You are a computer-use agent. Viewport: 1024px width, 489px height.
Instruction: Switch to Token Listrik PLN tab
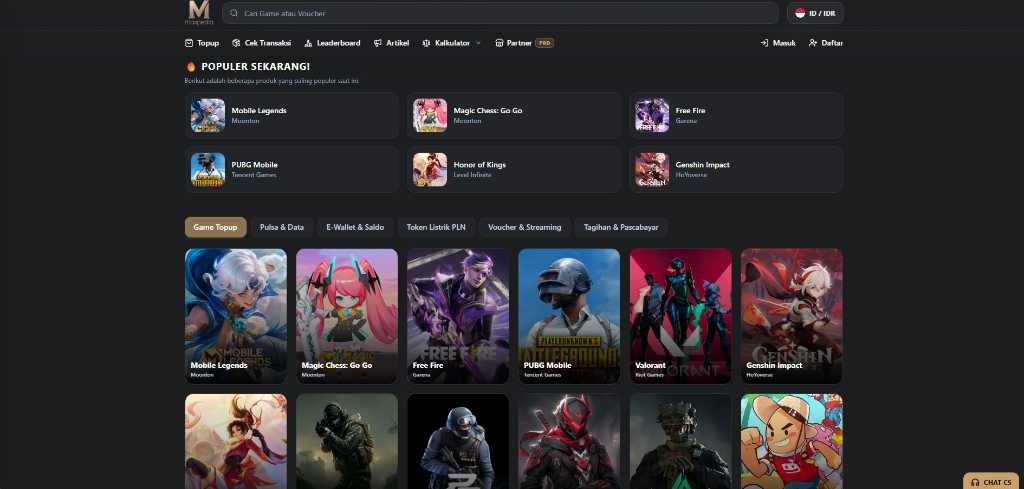pyautogui.click(x=436, y=227)
